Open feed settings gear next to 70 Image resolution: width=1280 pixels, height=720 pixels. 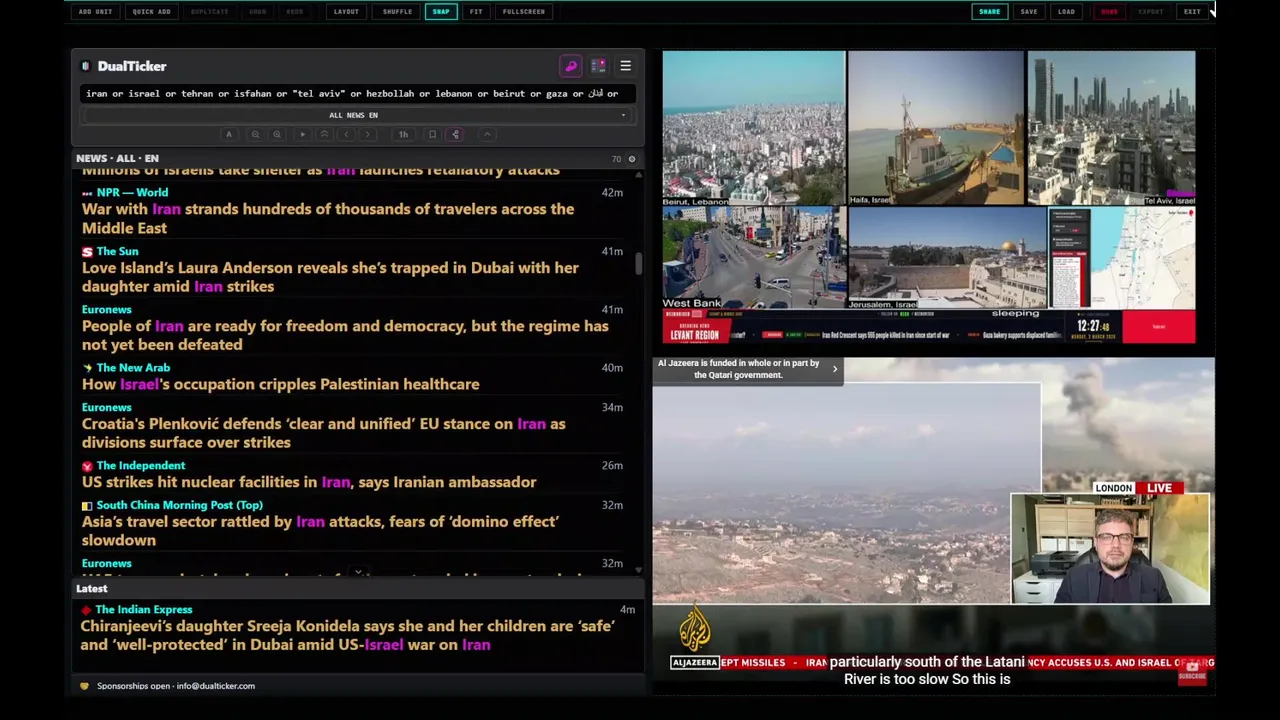click(x=631, y=159)
